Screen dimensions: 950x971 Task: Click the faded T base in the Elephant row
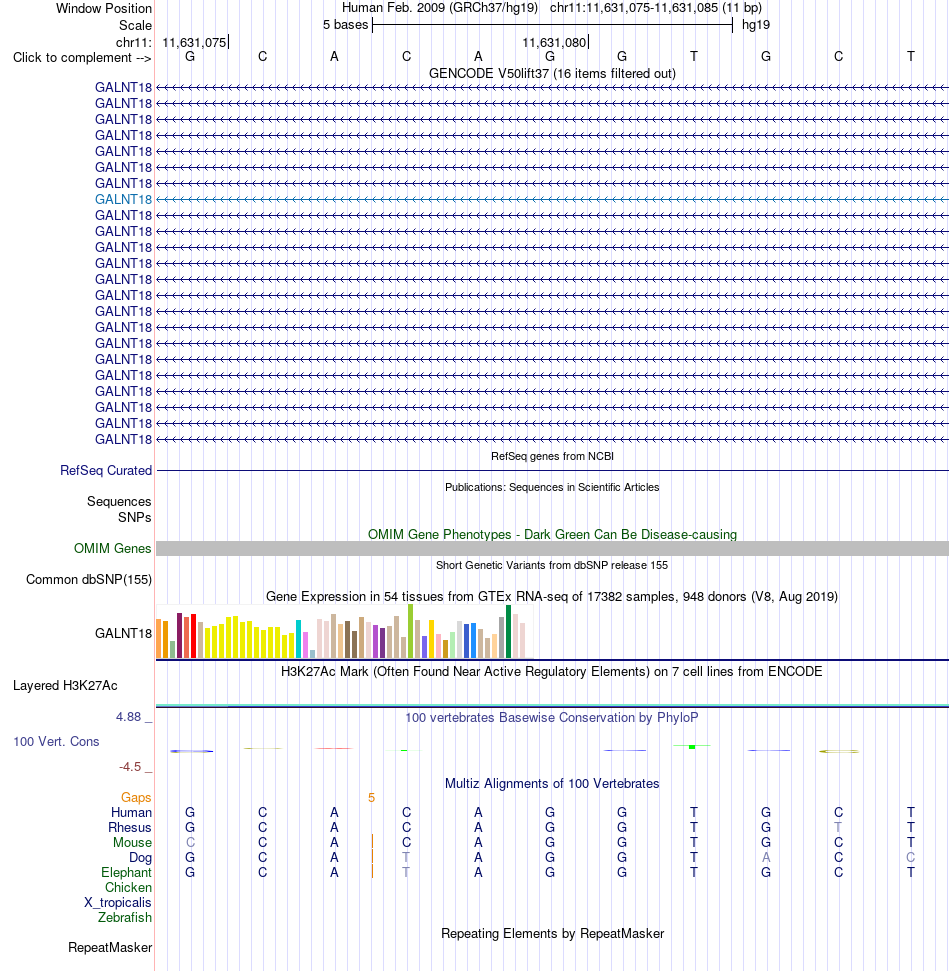406,873
